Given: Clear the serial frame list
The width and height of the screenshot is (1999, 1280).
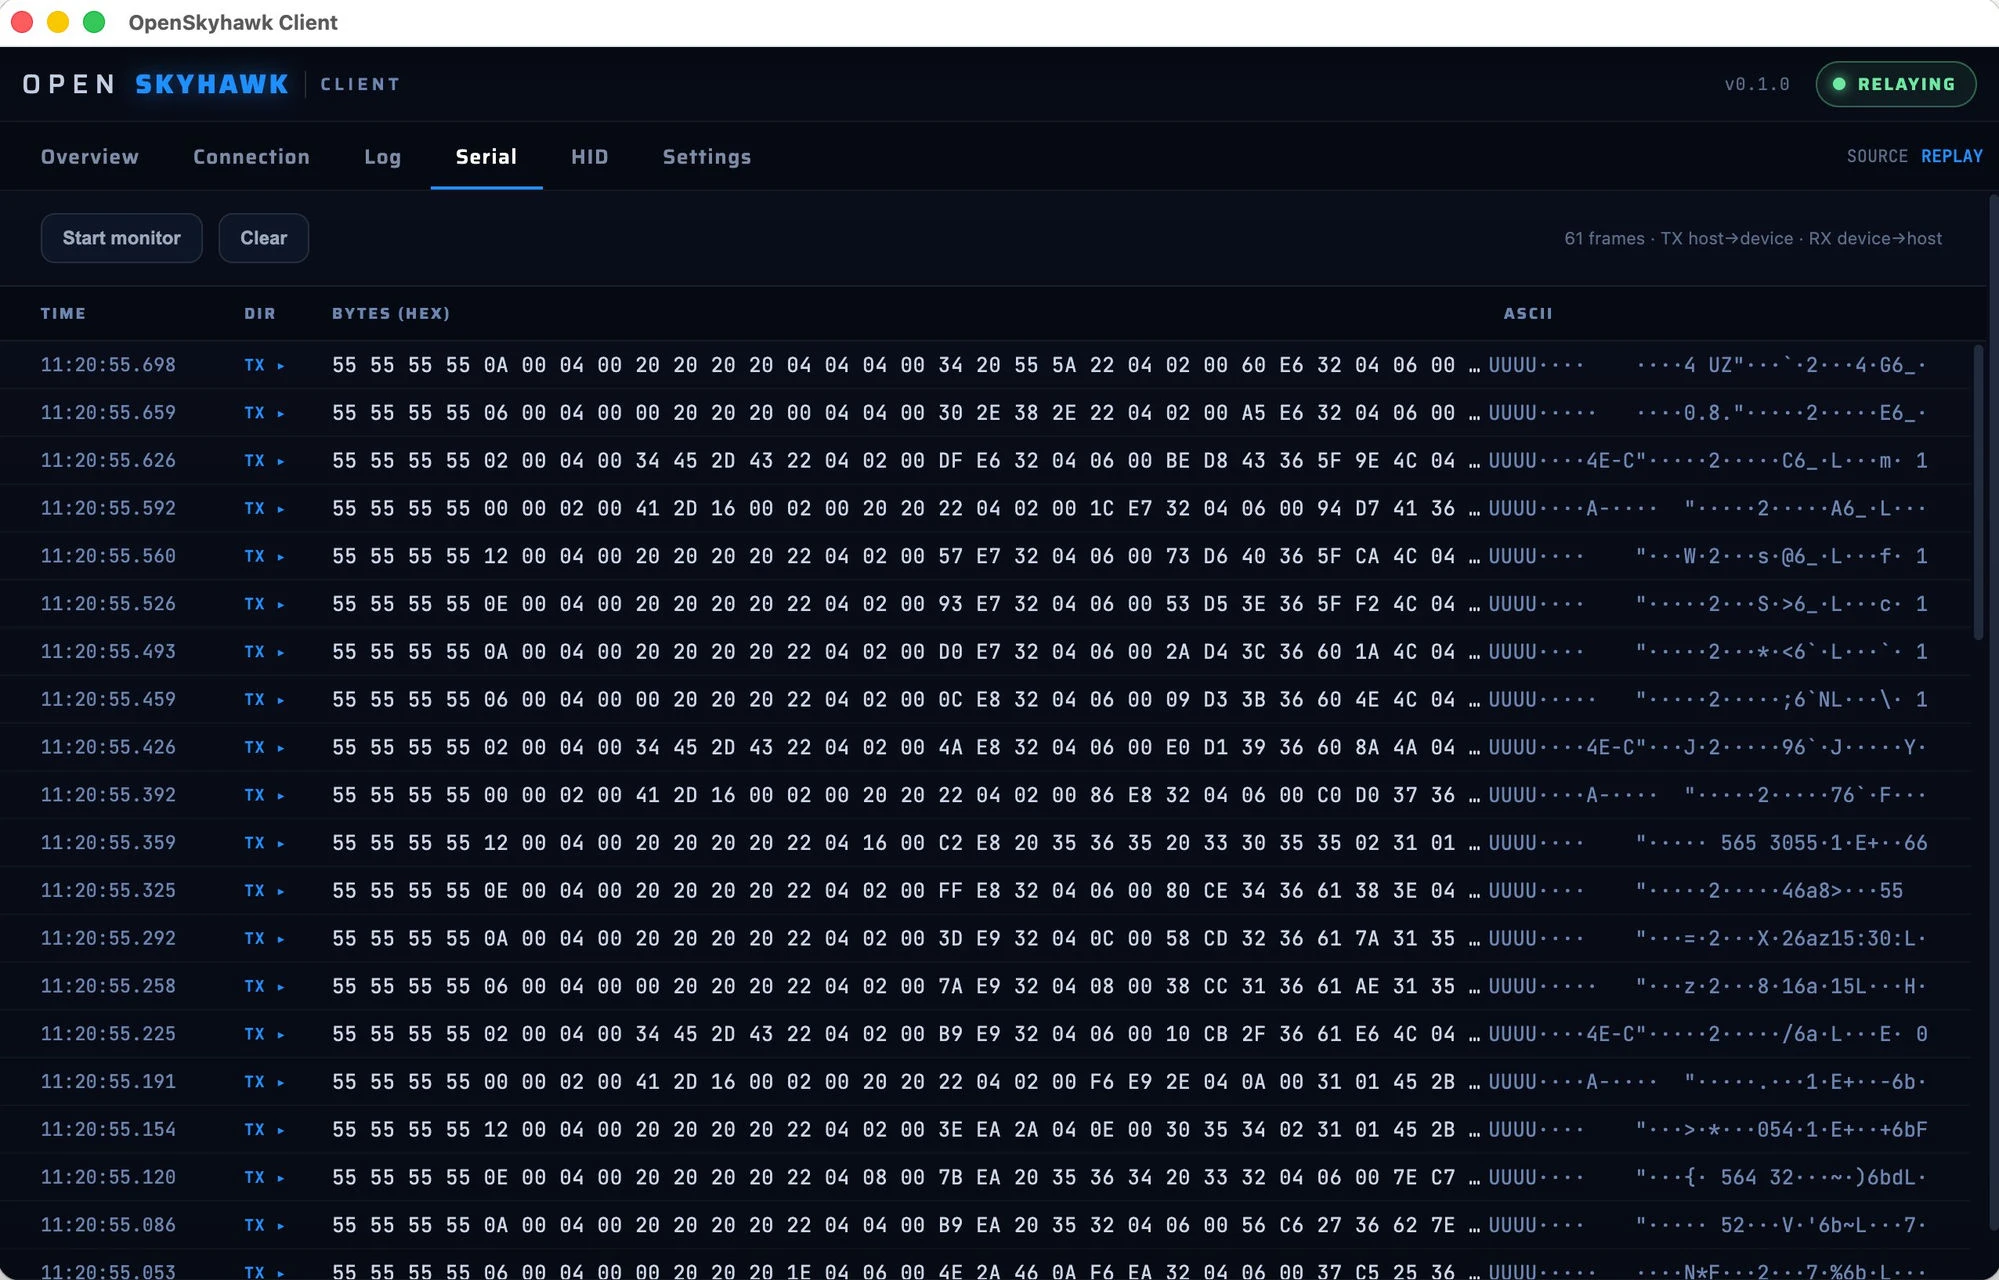Looking at the screenshot, I should point(263,238).
